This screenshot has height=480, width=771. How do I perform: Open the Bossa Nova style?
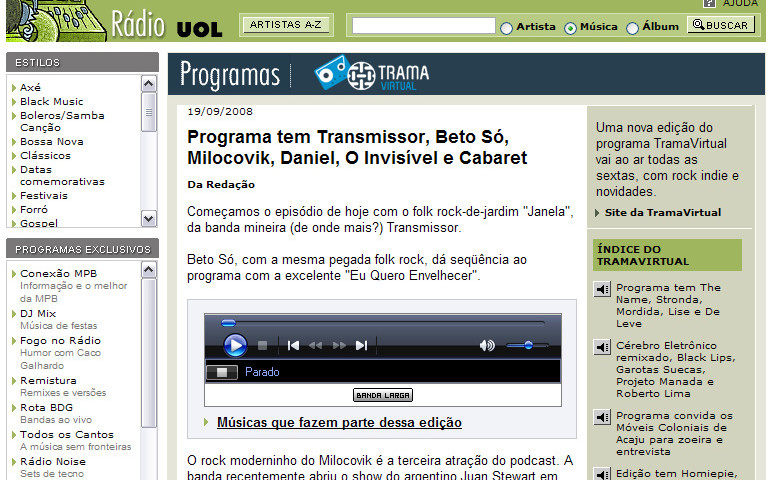point(52,142)
